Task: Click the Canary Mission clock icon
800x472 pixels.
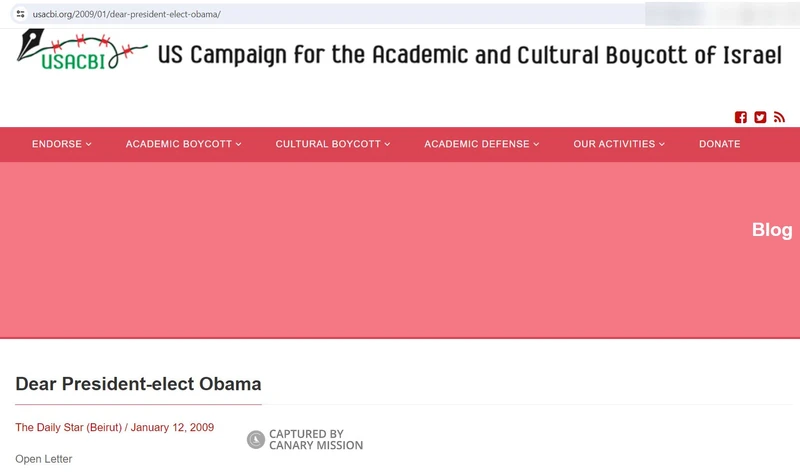Action: [x=256, y=439]
